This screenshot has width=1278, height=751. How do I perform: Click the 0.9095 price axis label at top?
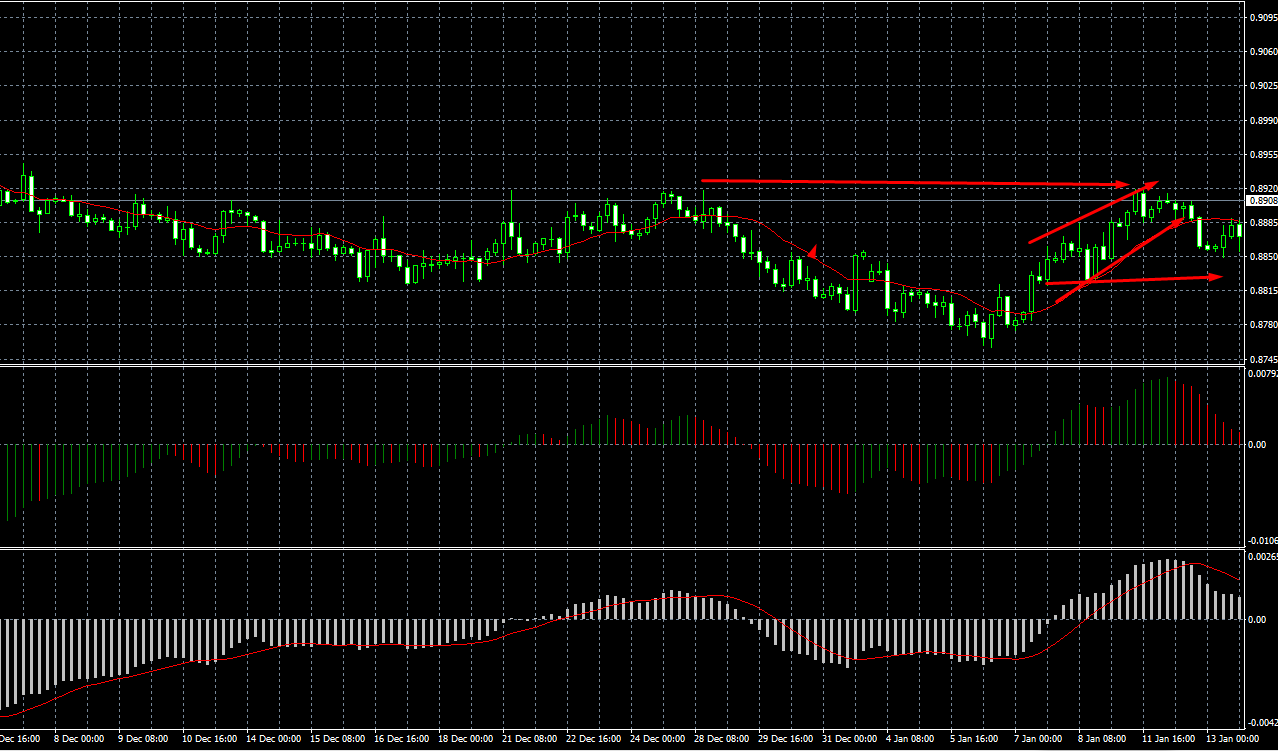(1262, 18)
